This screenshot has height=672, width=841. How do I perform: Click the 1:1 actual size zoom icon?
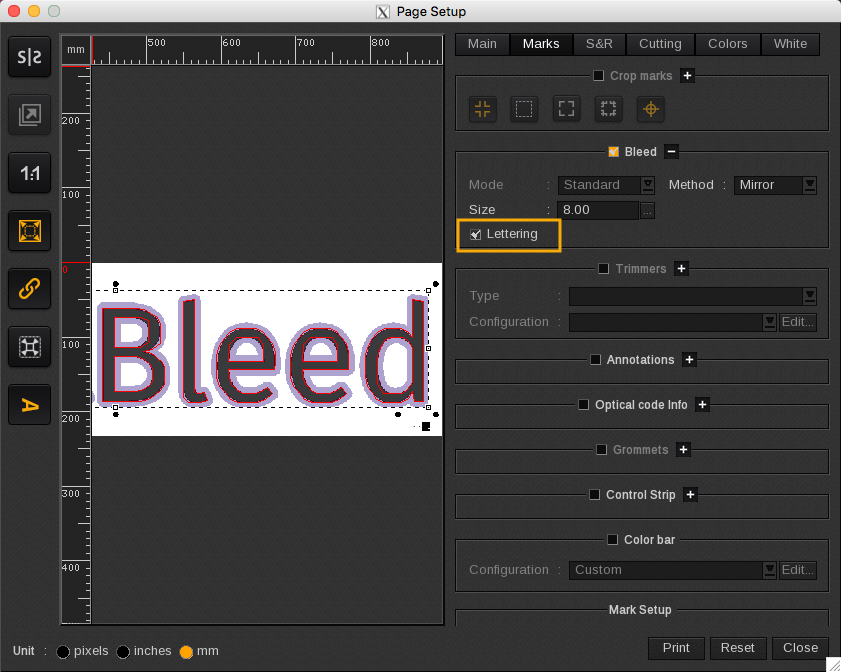point(30,173)
